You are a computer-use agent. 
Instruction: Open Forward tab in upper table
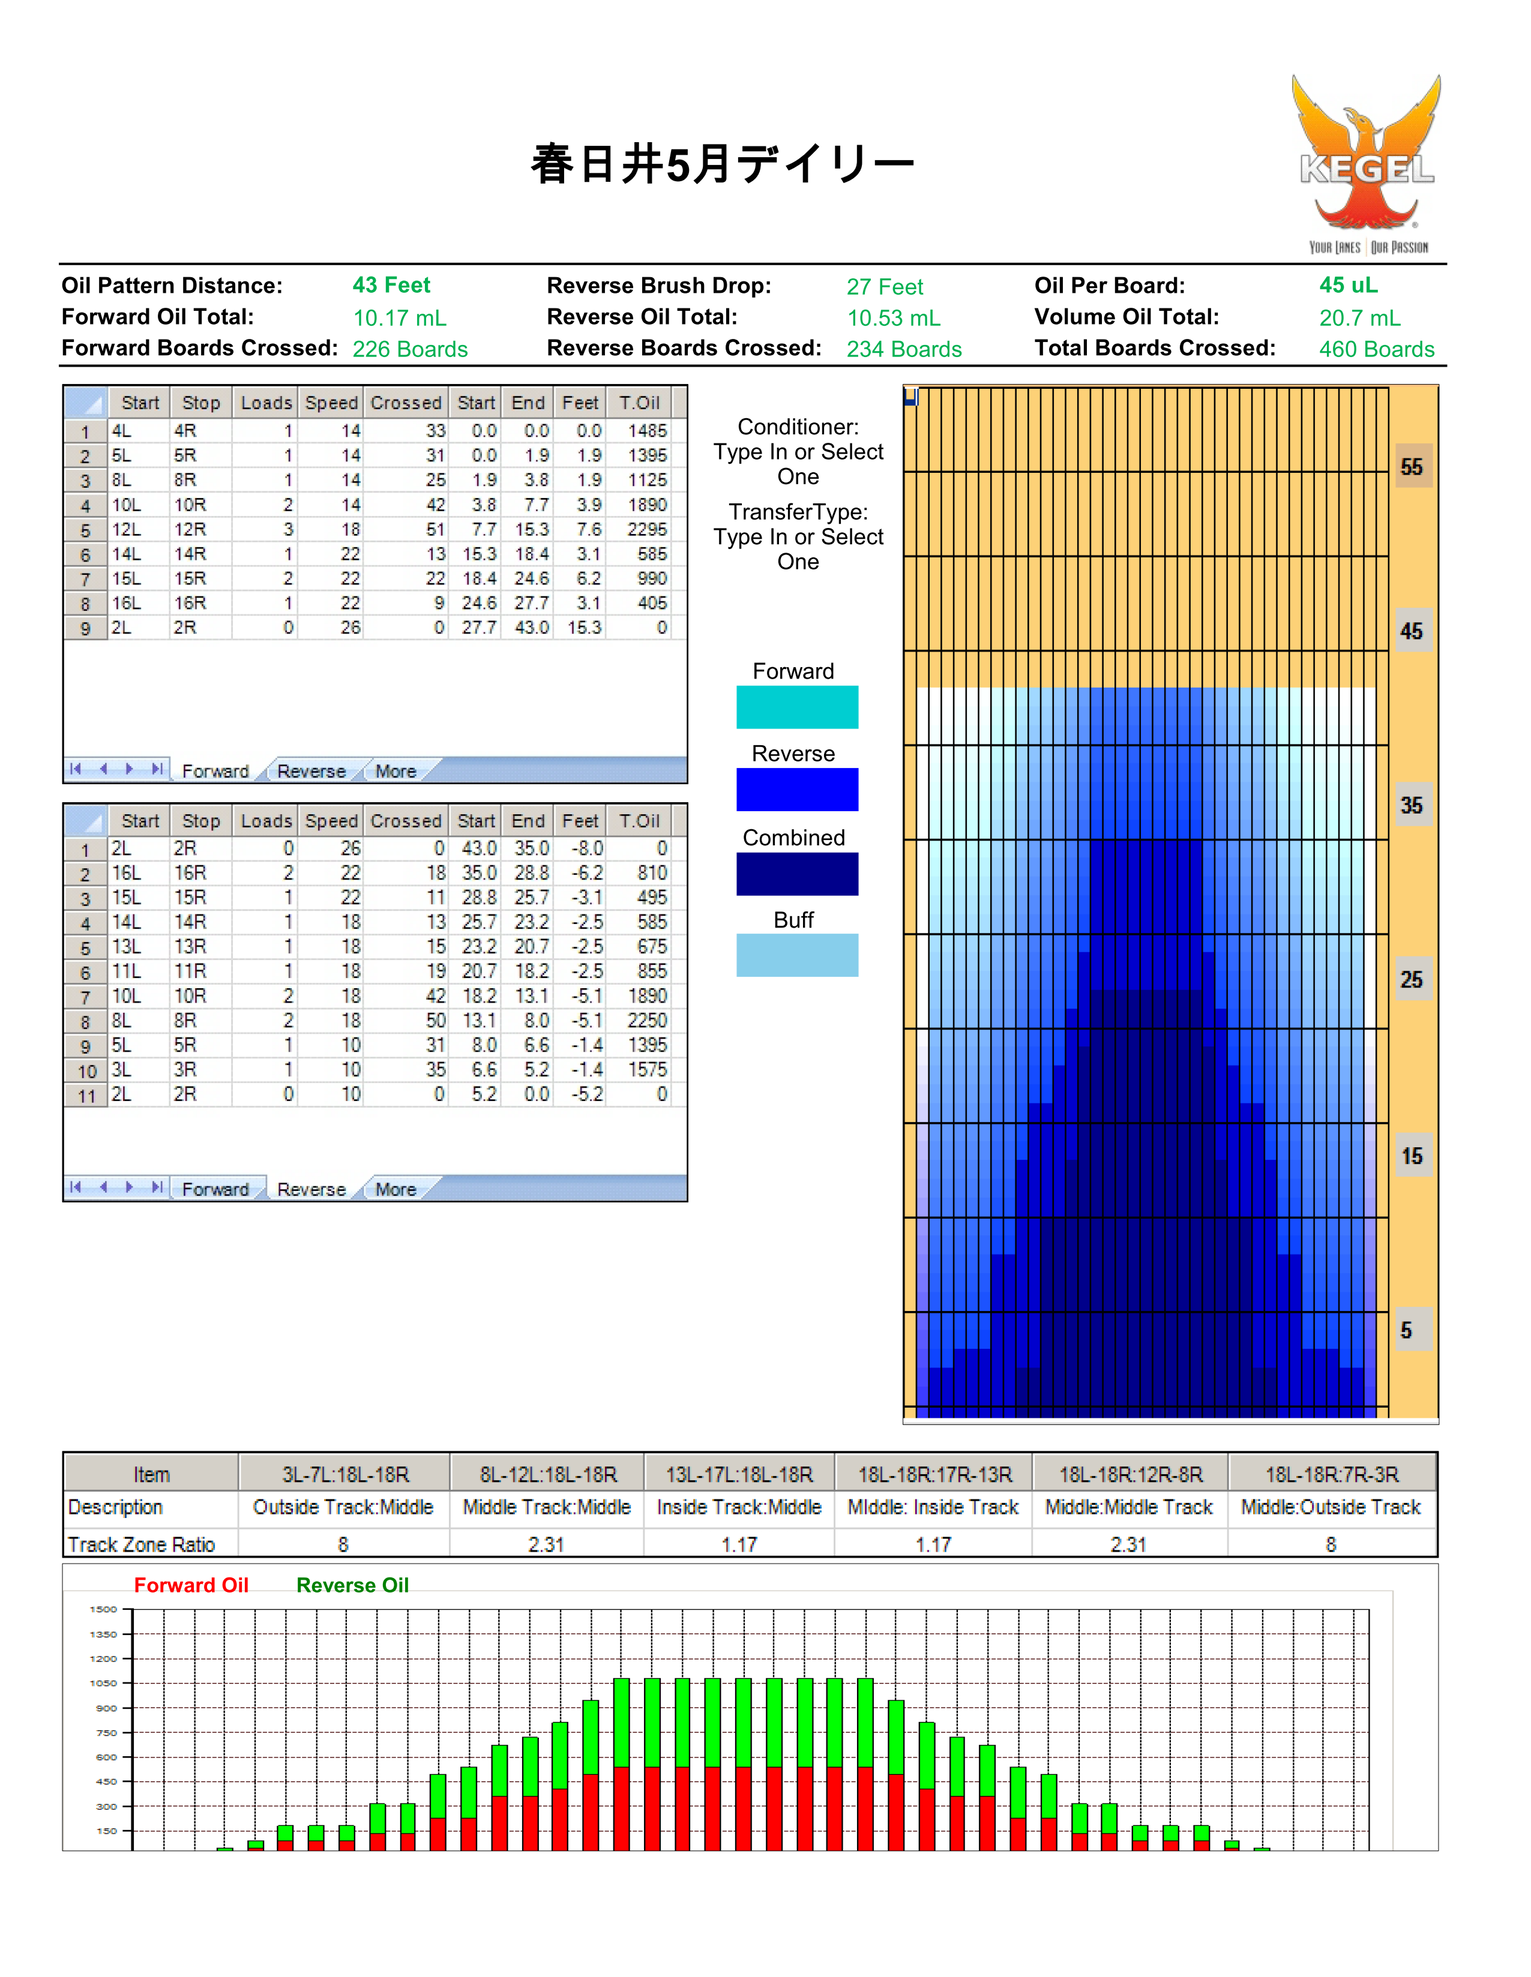pyautogui.click(x=215, y=771)
